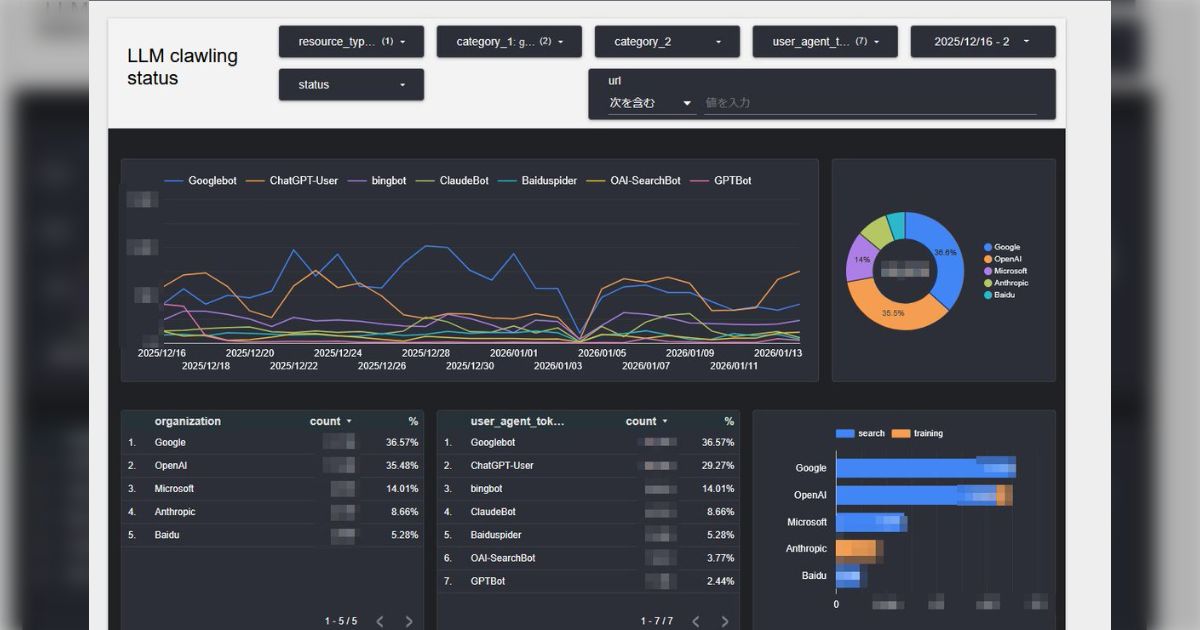
Task: Select the Googlebot row in user agent table
Action: [x=588, y=443]
